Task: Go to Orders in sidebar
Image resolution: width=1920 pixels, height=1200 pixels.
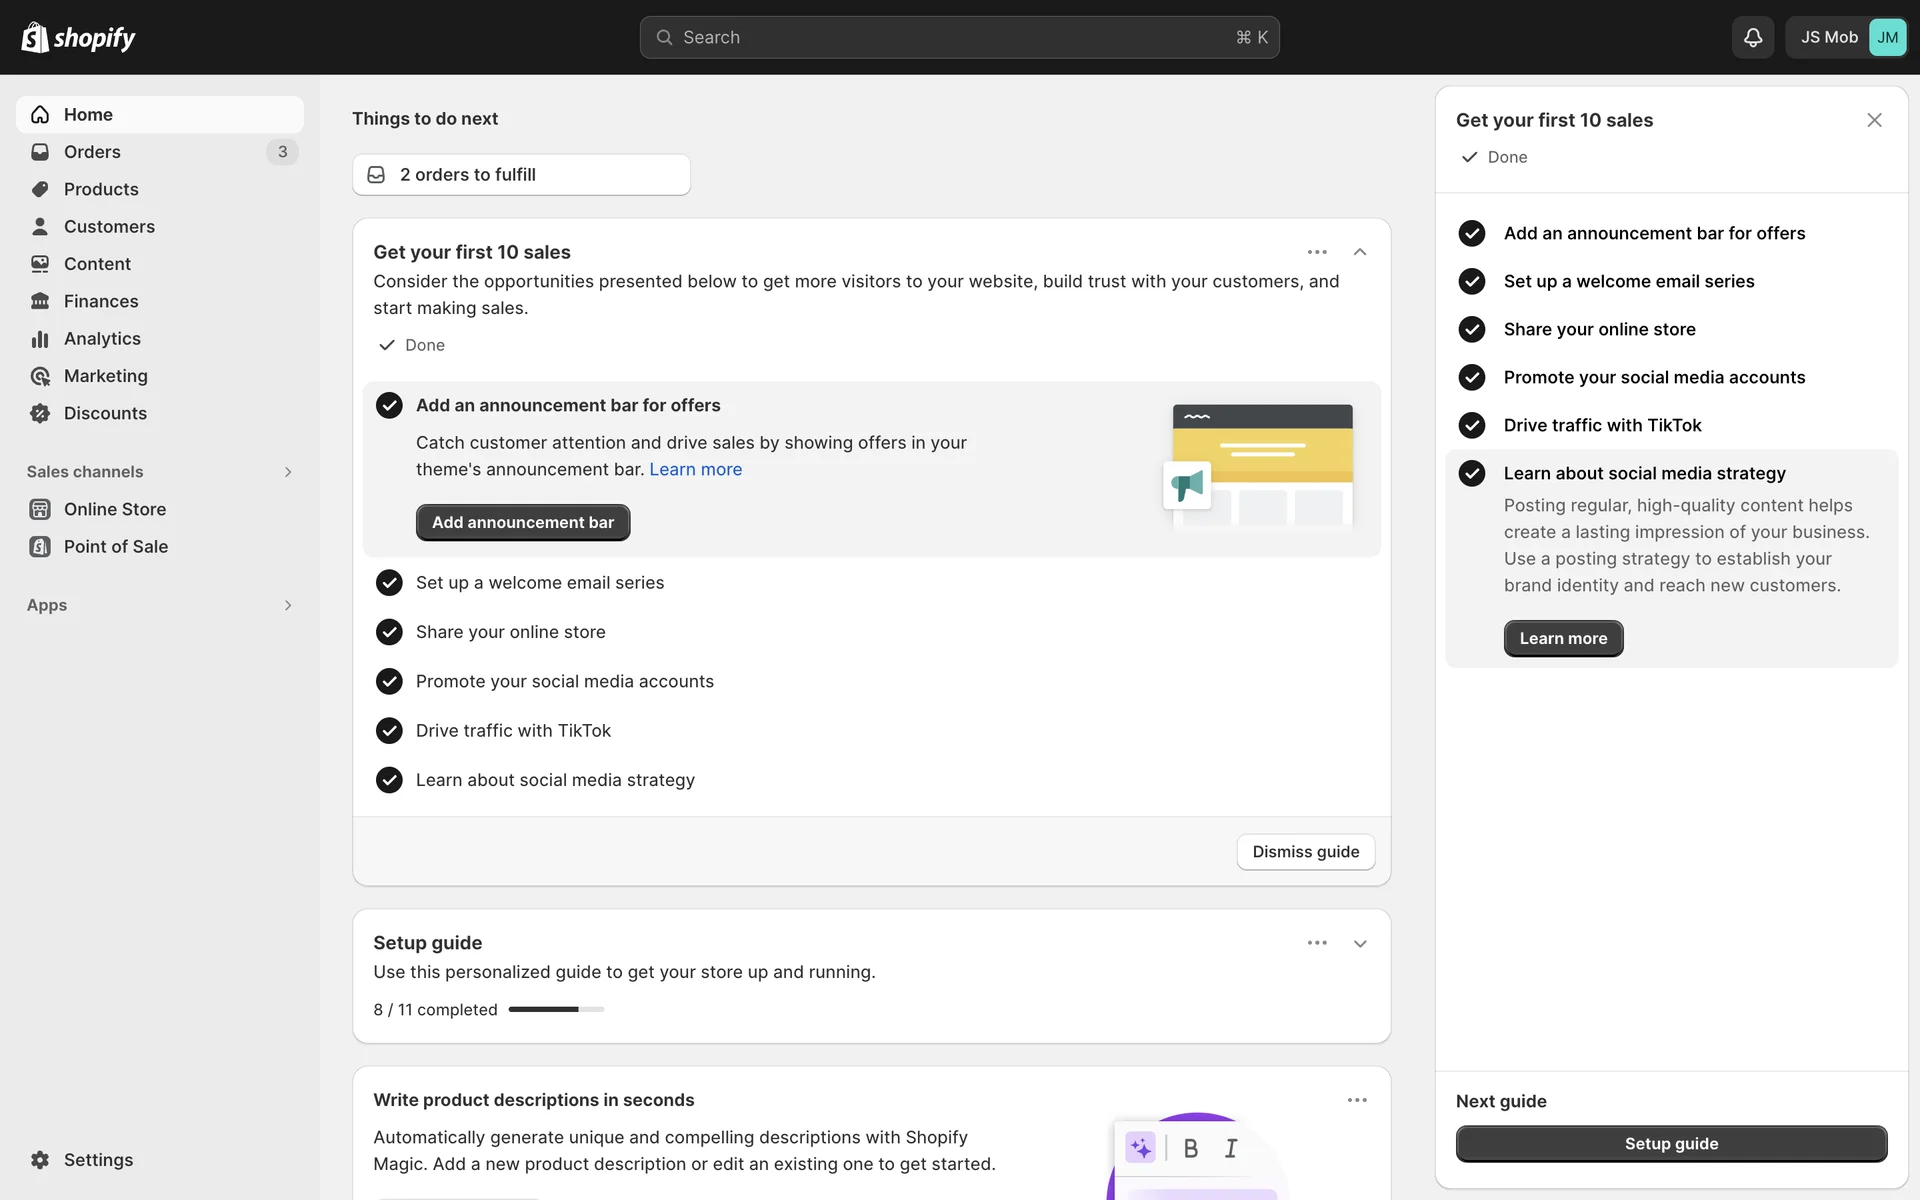Action: 92,152
